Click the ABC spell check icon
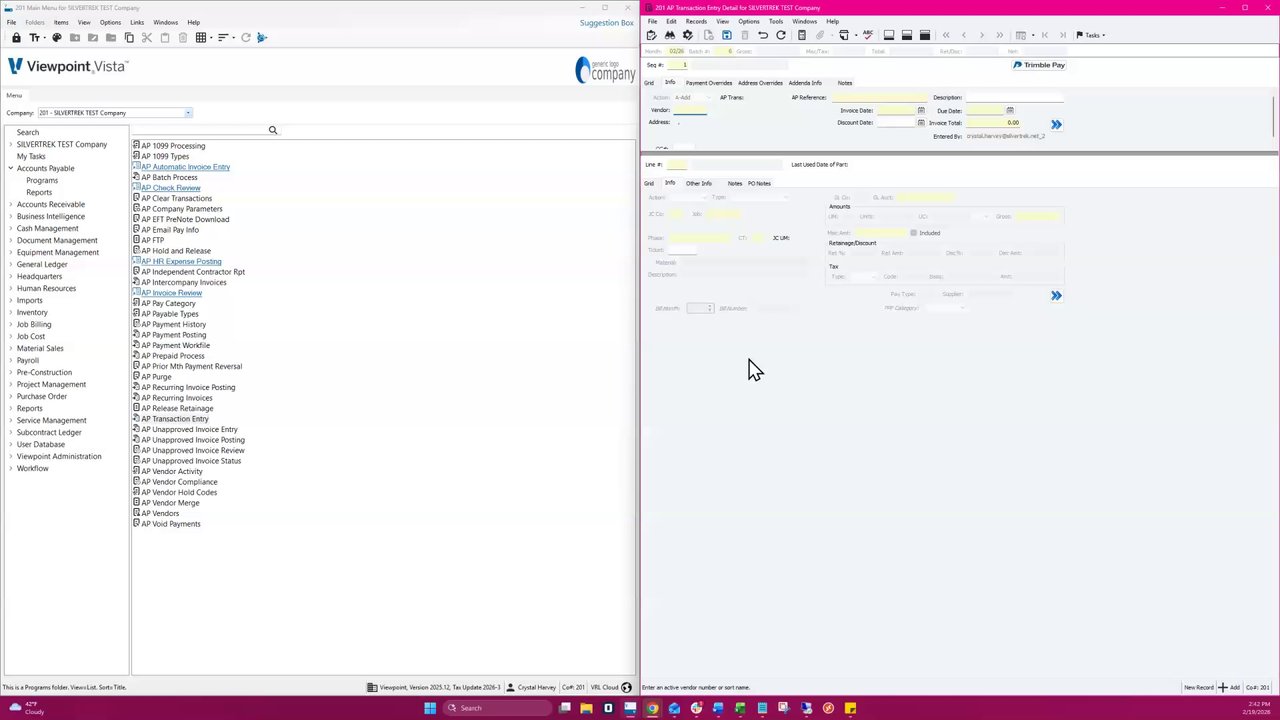The image size is (1280, 720). click(868, 35)
